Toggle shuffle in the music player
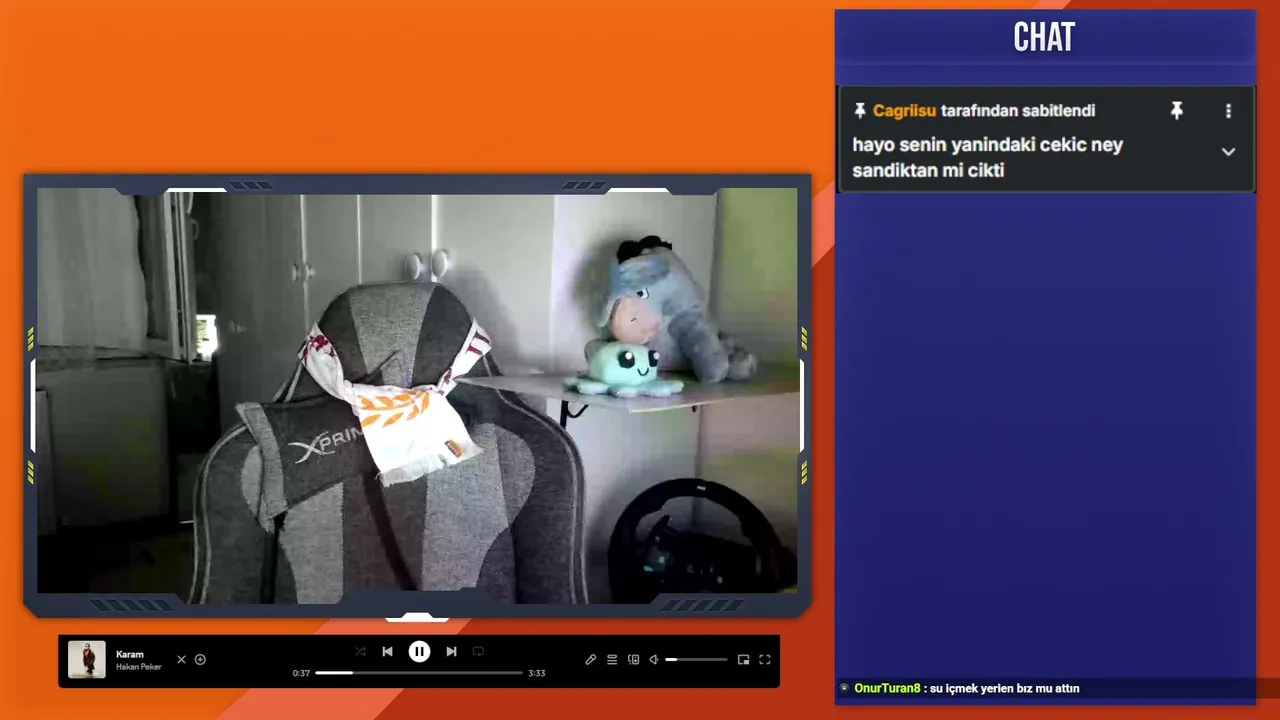This screenshot has height=720, width=1280. tap(360, 652)
